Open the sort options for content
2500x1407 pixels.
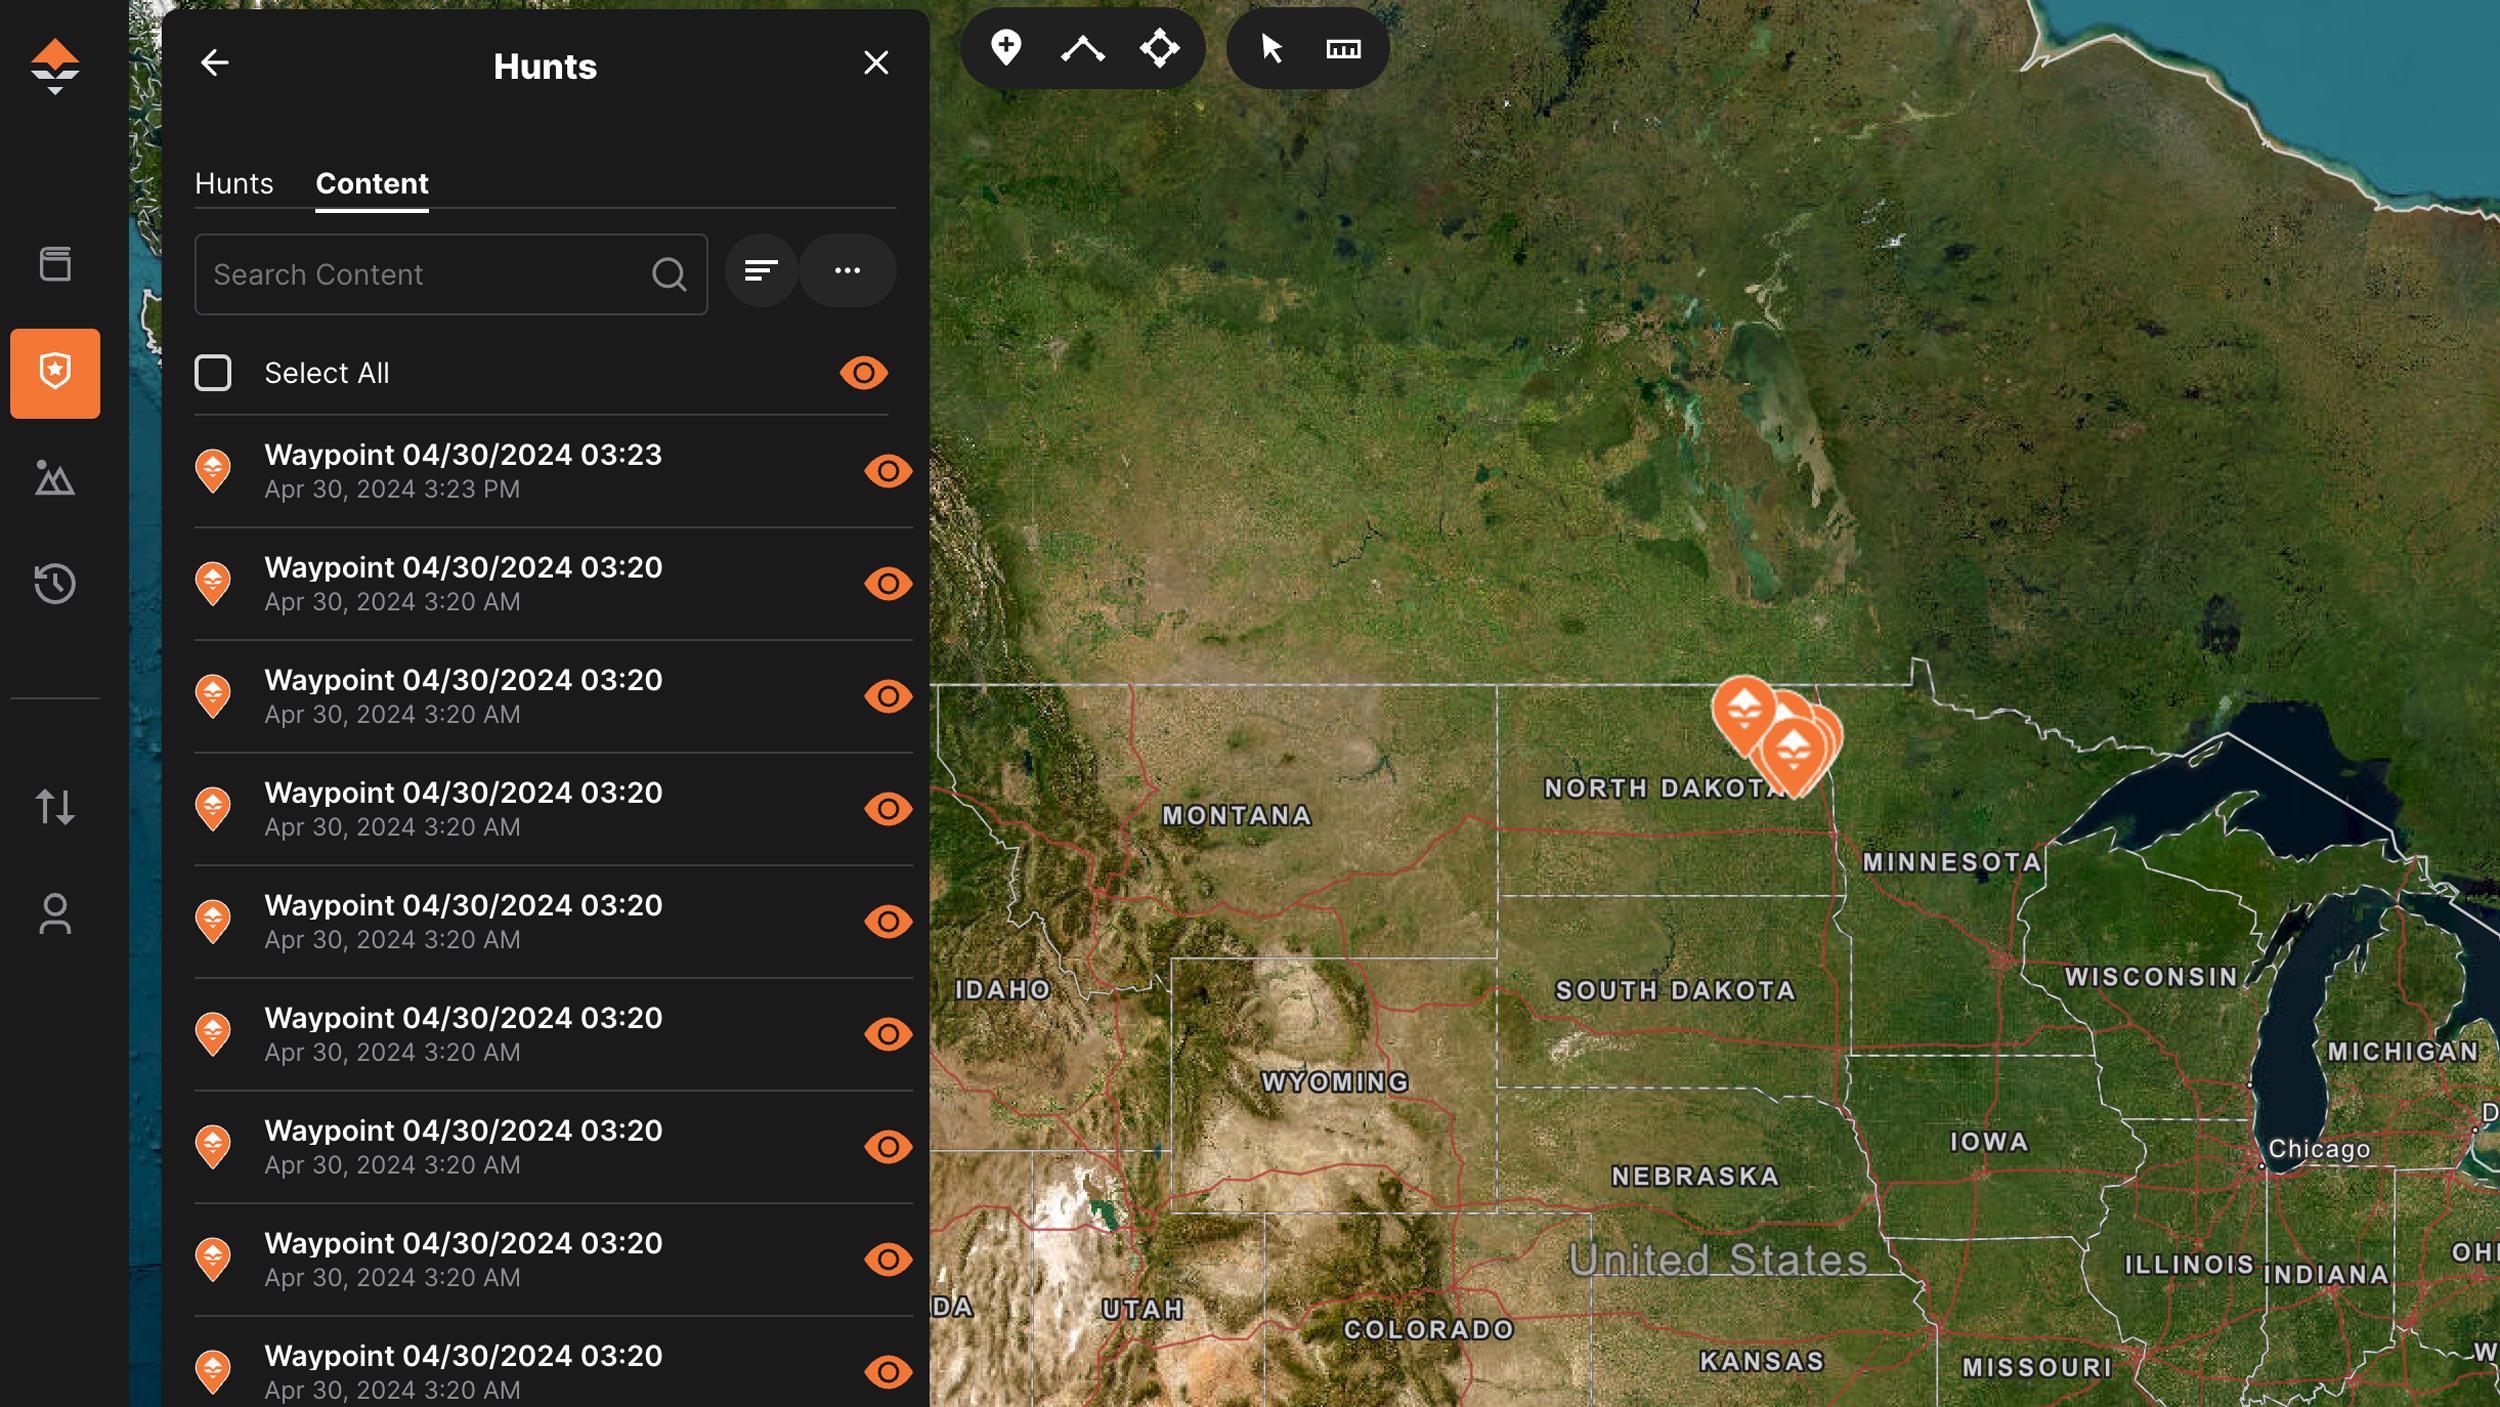[x=761, y=271]
